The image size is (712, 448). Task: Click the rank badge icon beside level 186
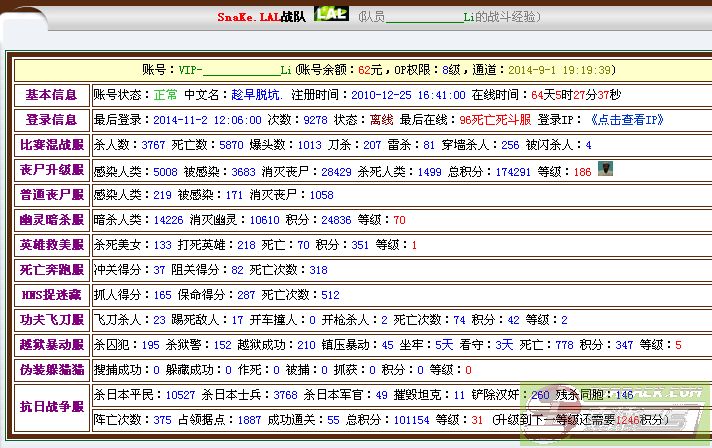605,168
